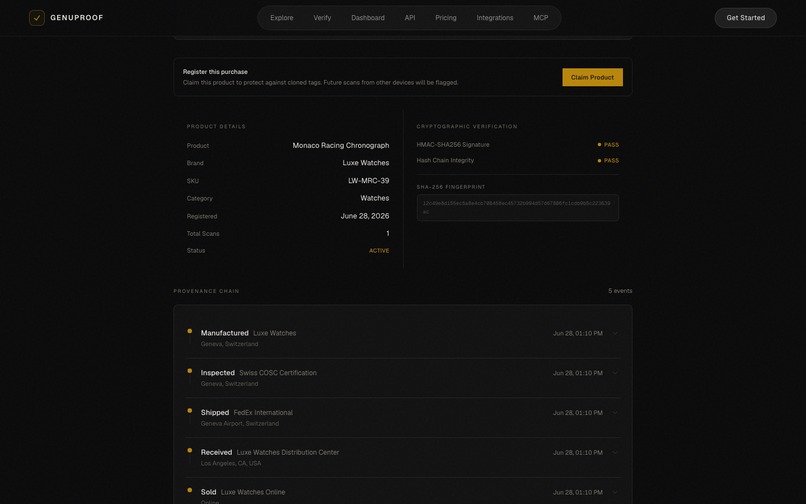
Task: Click the Manufactured row timestamp Jun 28, 01:10 PM
Action: [577, 333]
